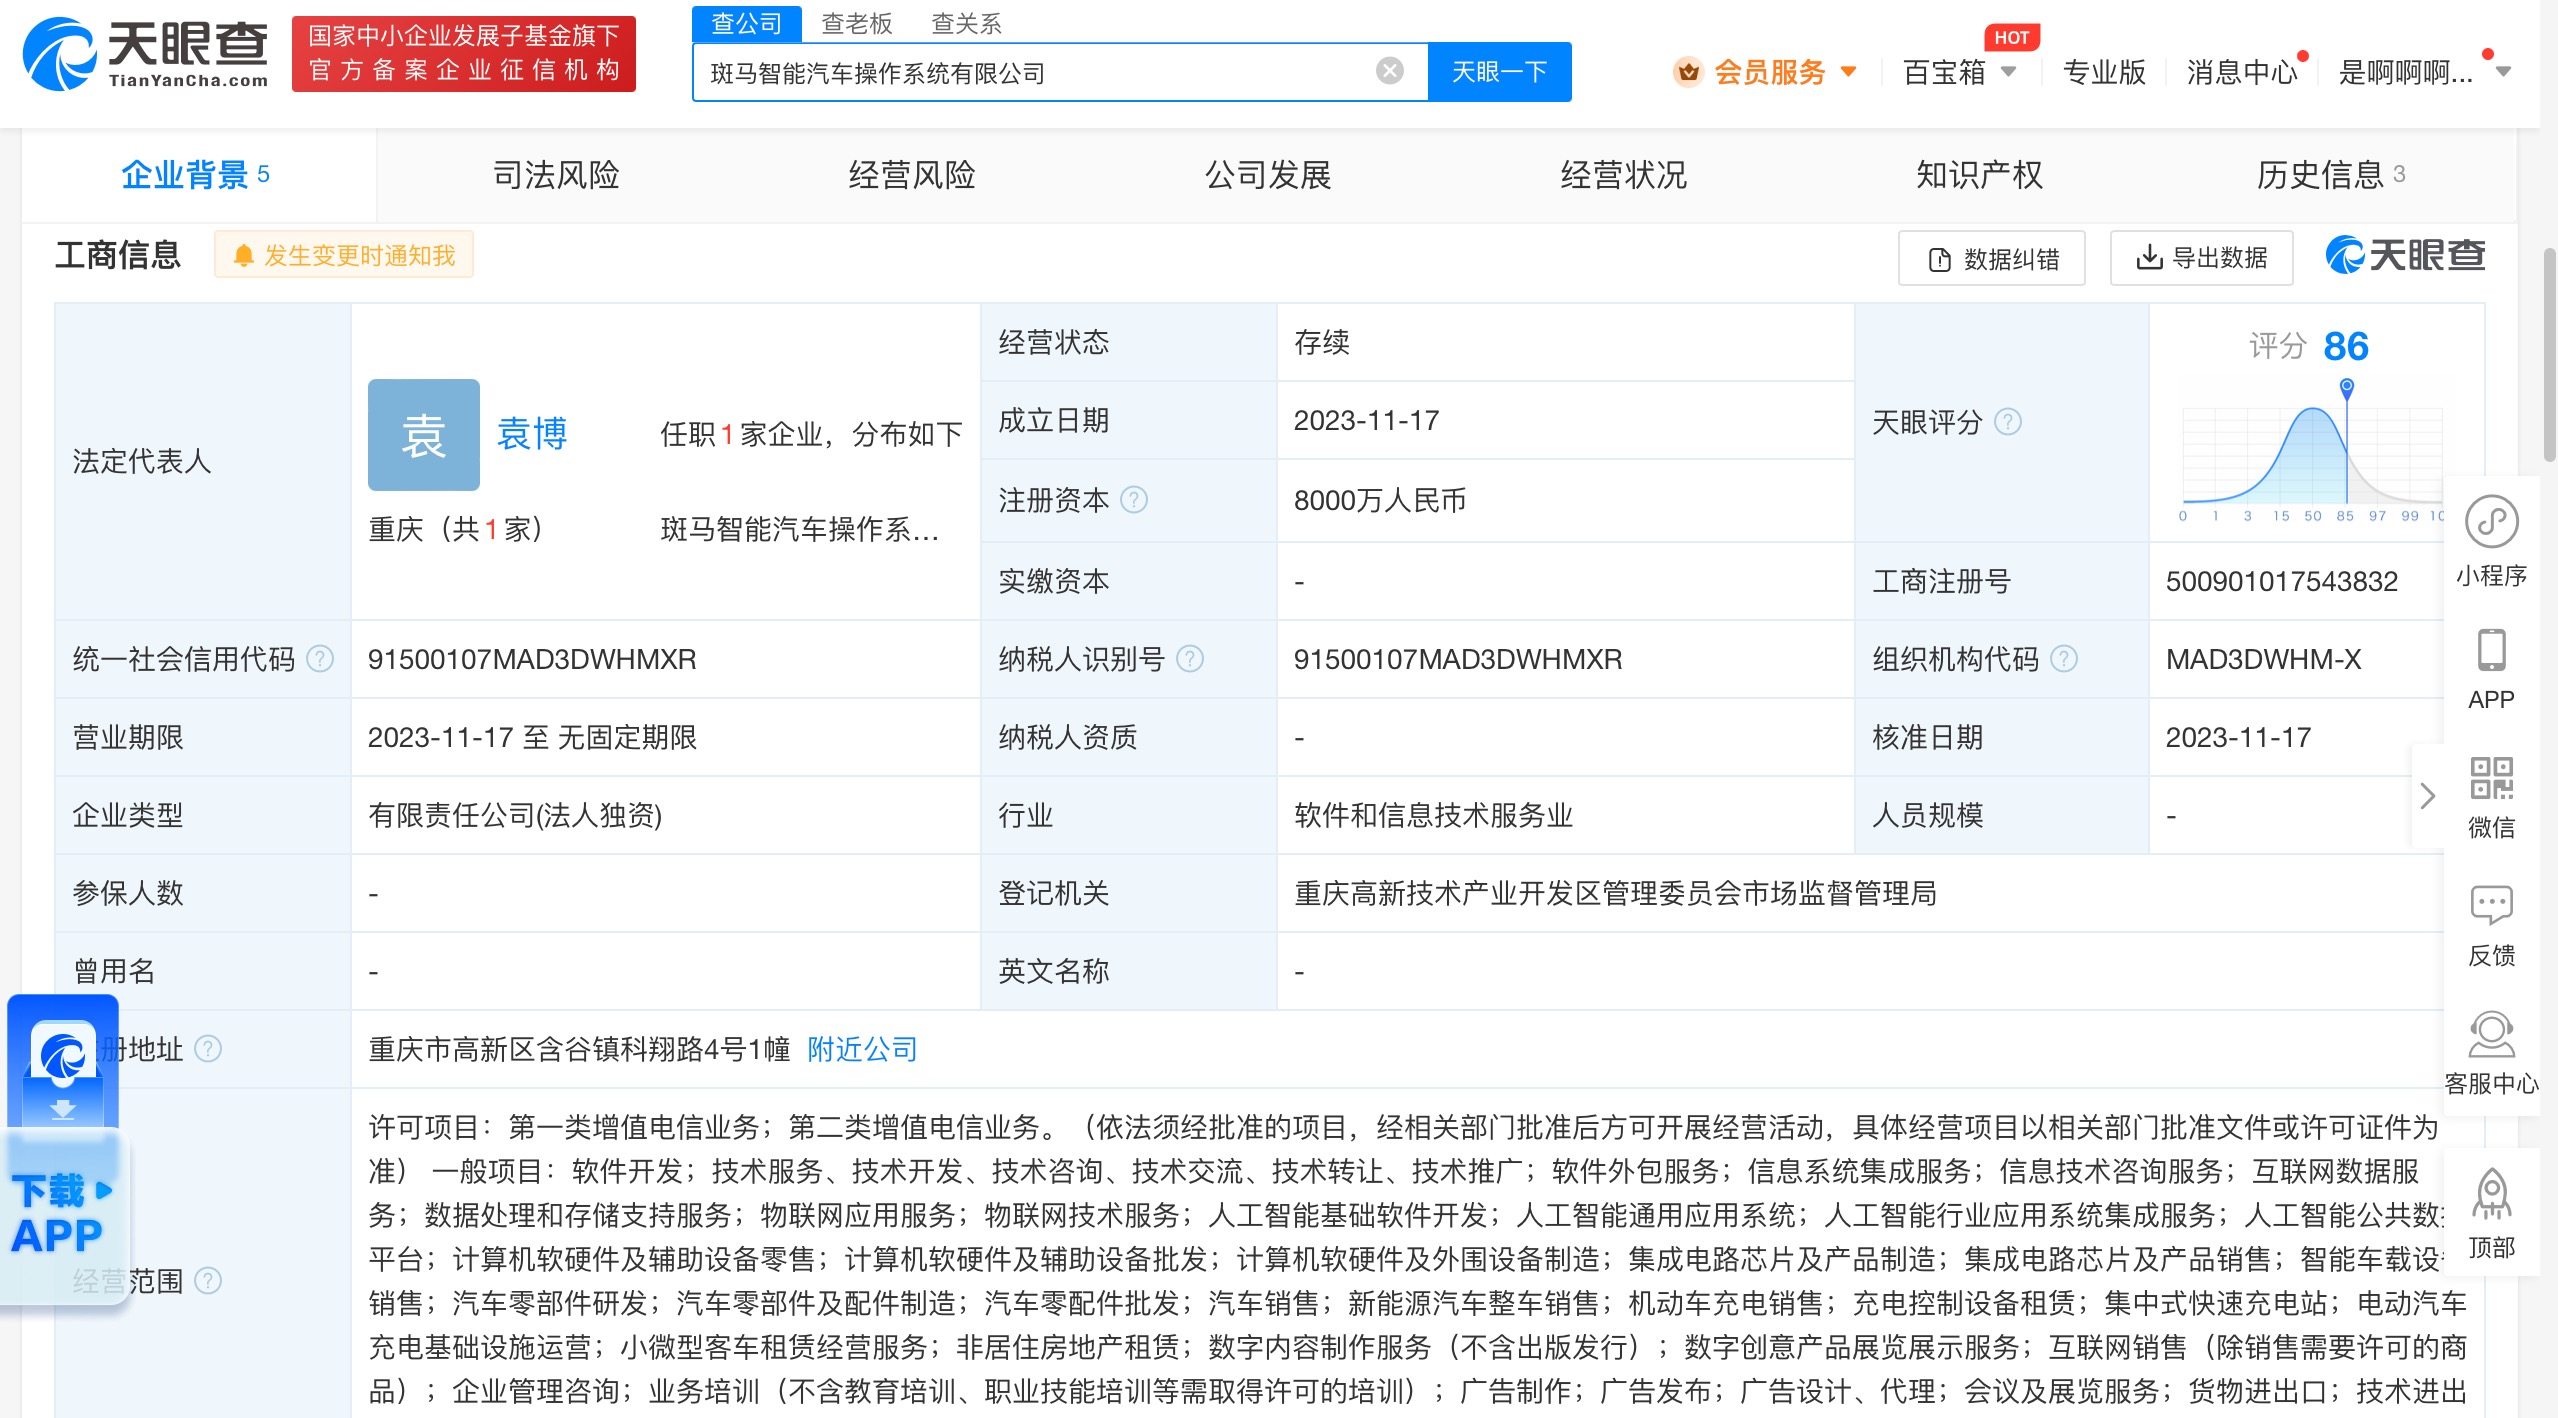Click the HOT badge above 百宝箱
Viewport: 2558px width, 1418px height.
pos(2011,37)
